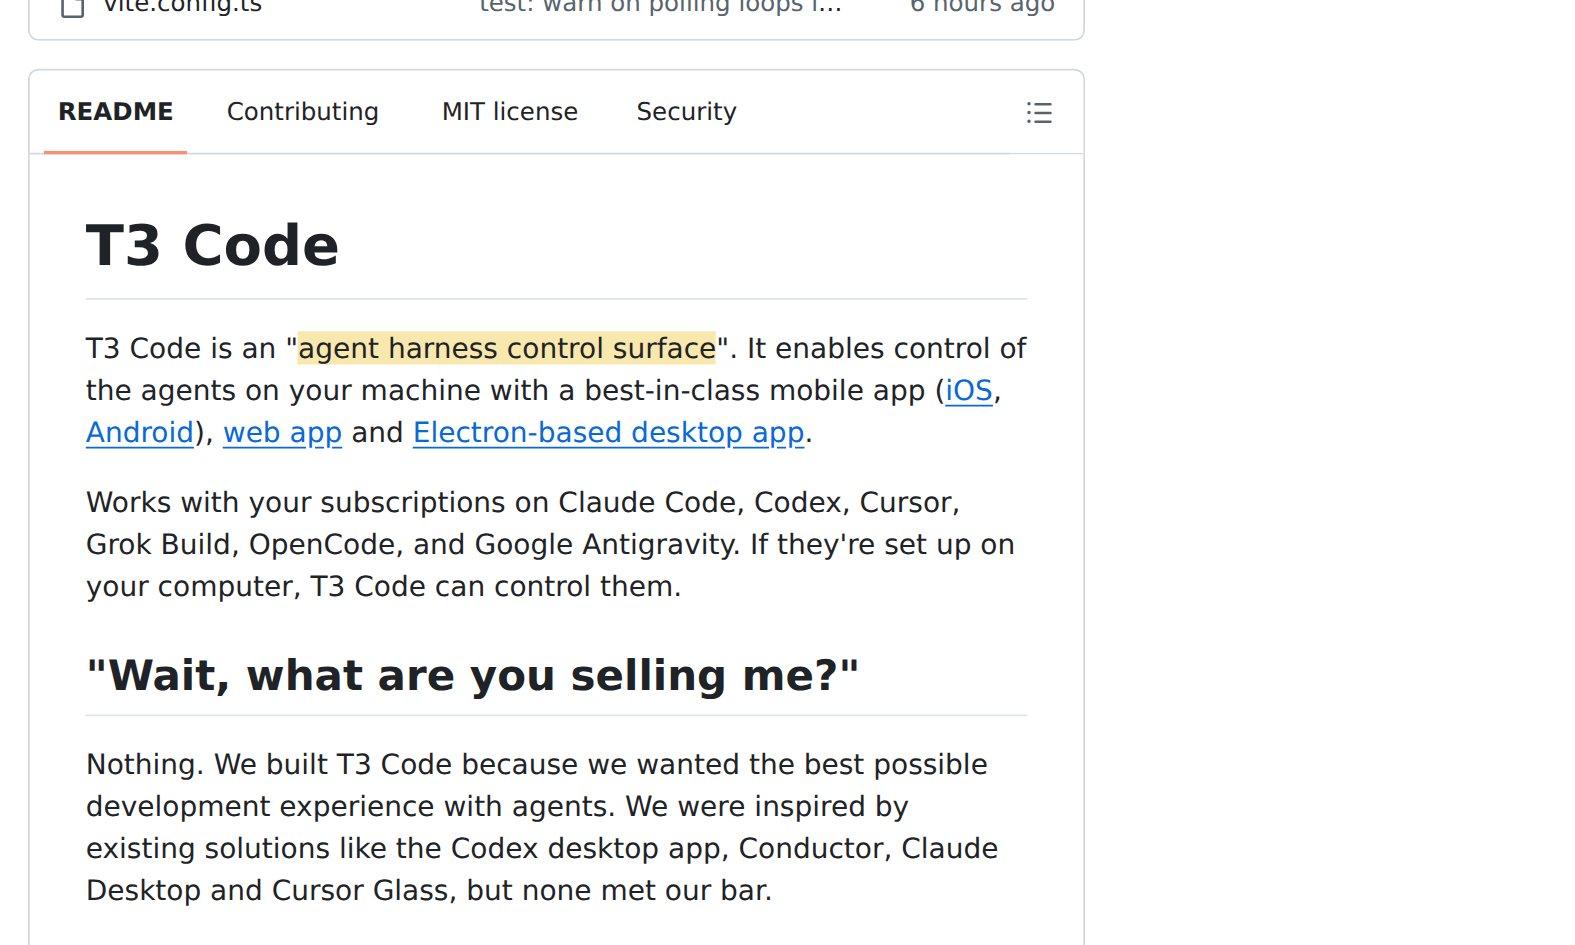This screenshot has height=945, width=1575.
Task: Open the web app link
Action: (282, 433)
